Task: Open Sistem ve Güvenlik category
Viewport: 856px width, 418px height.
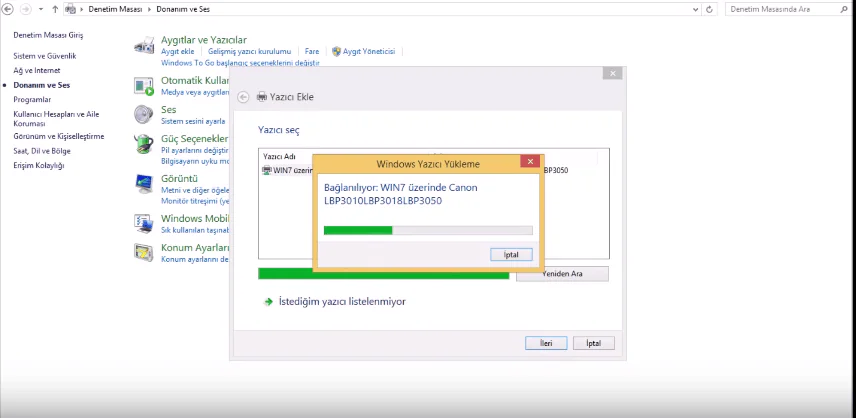Action: [45, 56]
